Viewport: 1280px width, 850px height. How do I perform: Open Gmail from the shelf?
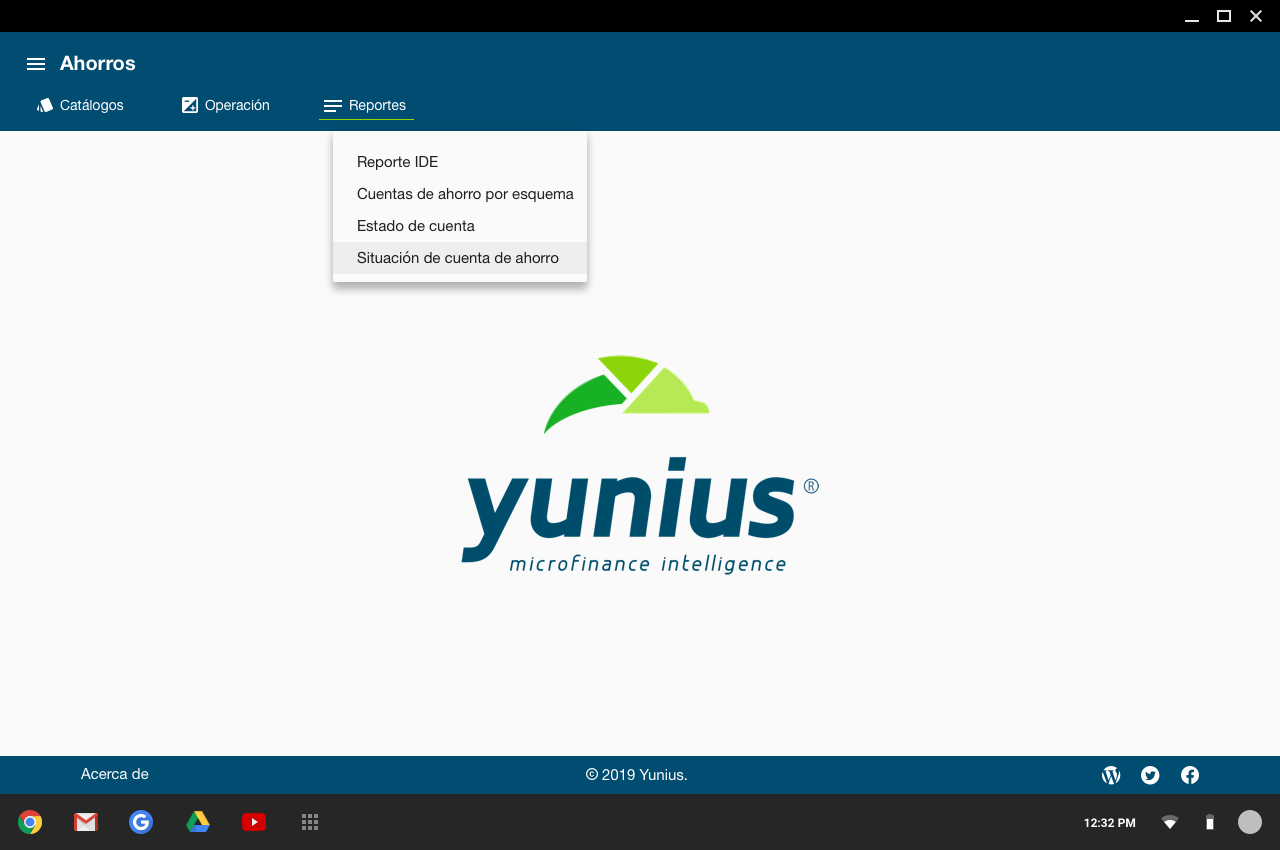[x=86, y=822]
